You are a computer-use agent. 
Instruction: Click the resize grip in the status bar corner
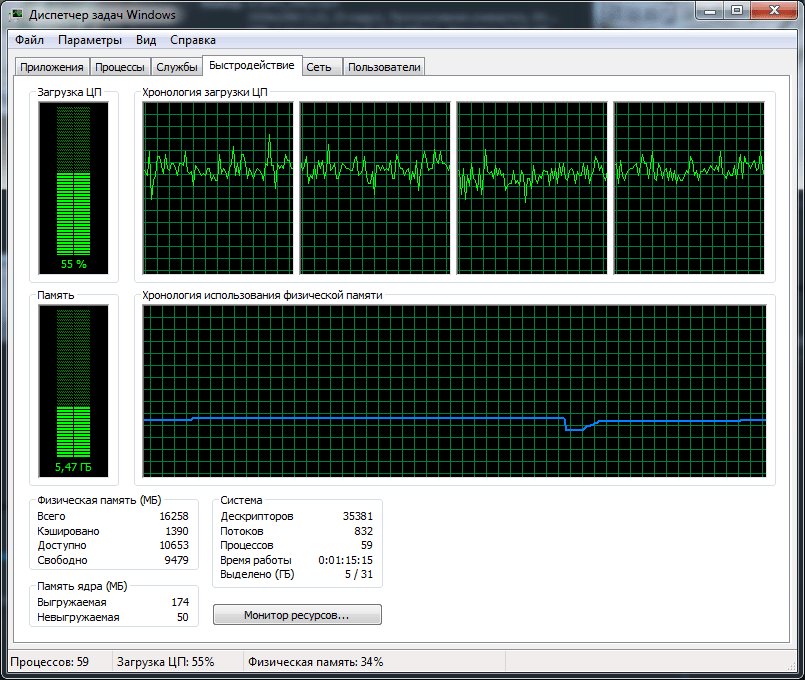click(791, 666)
